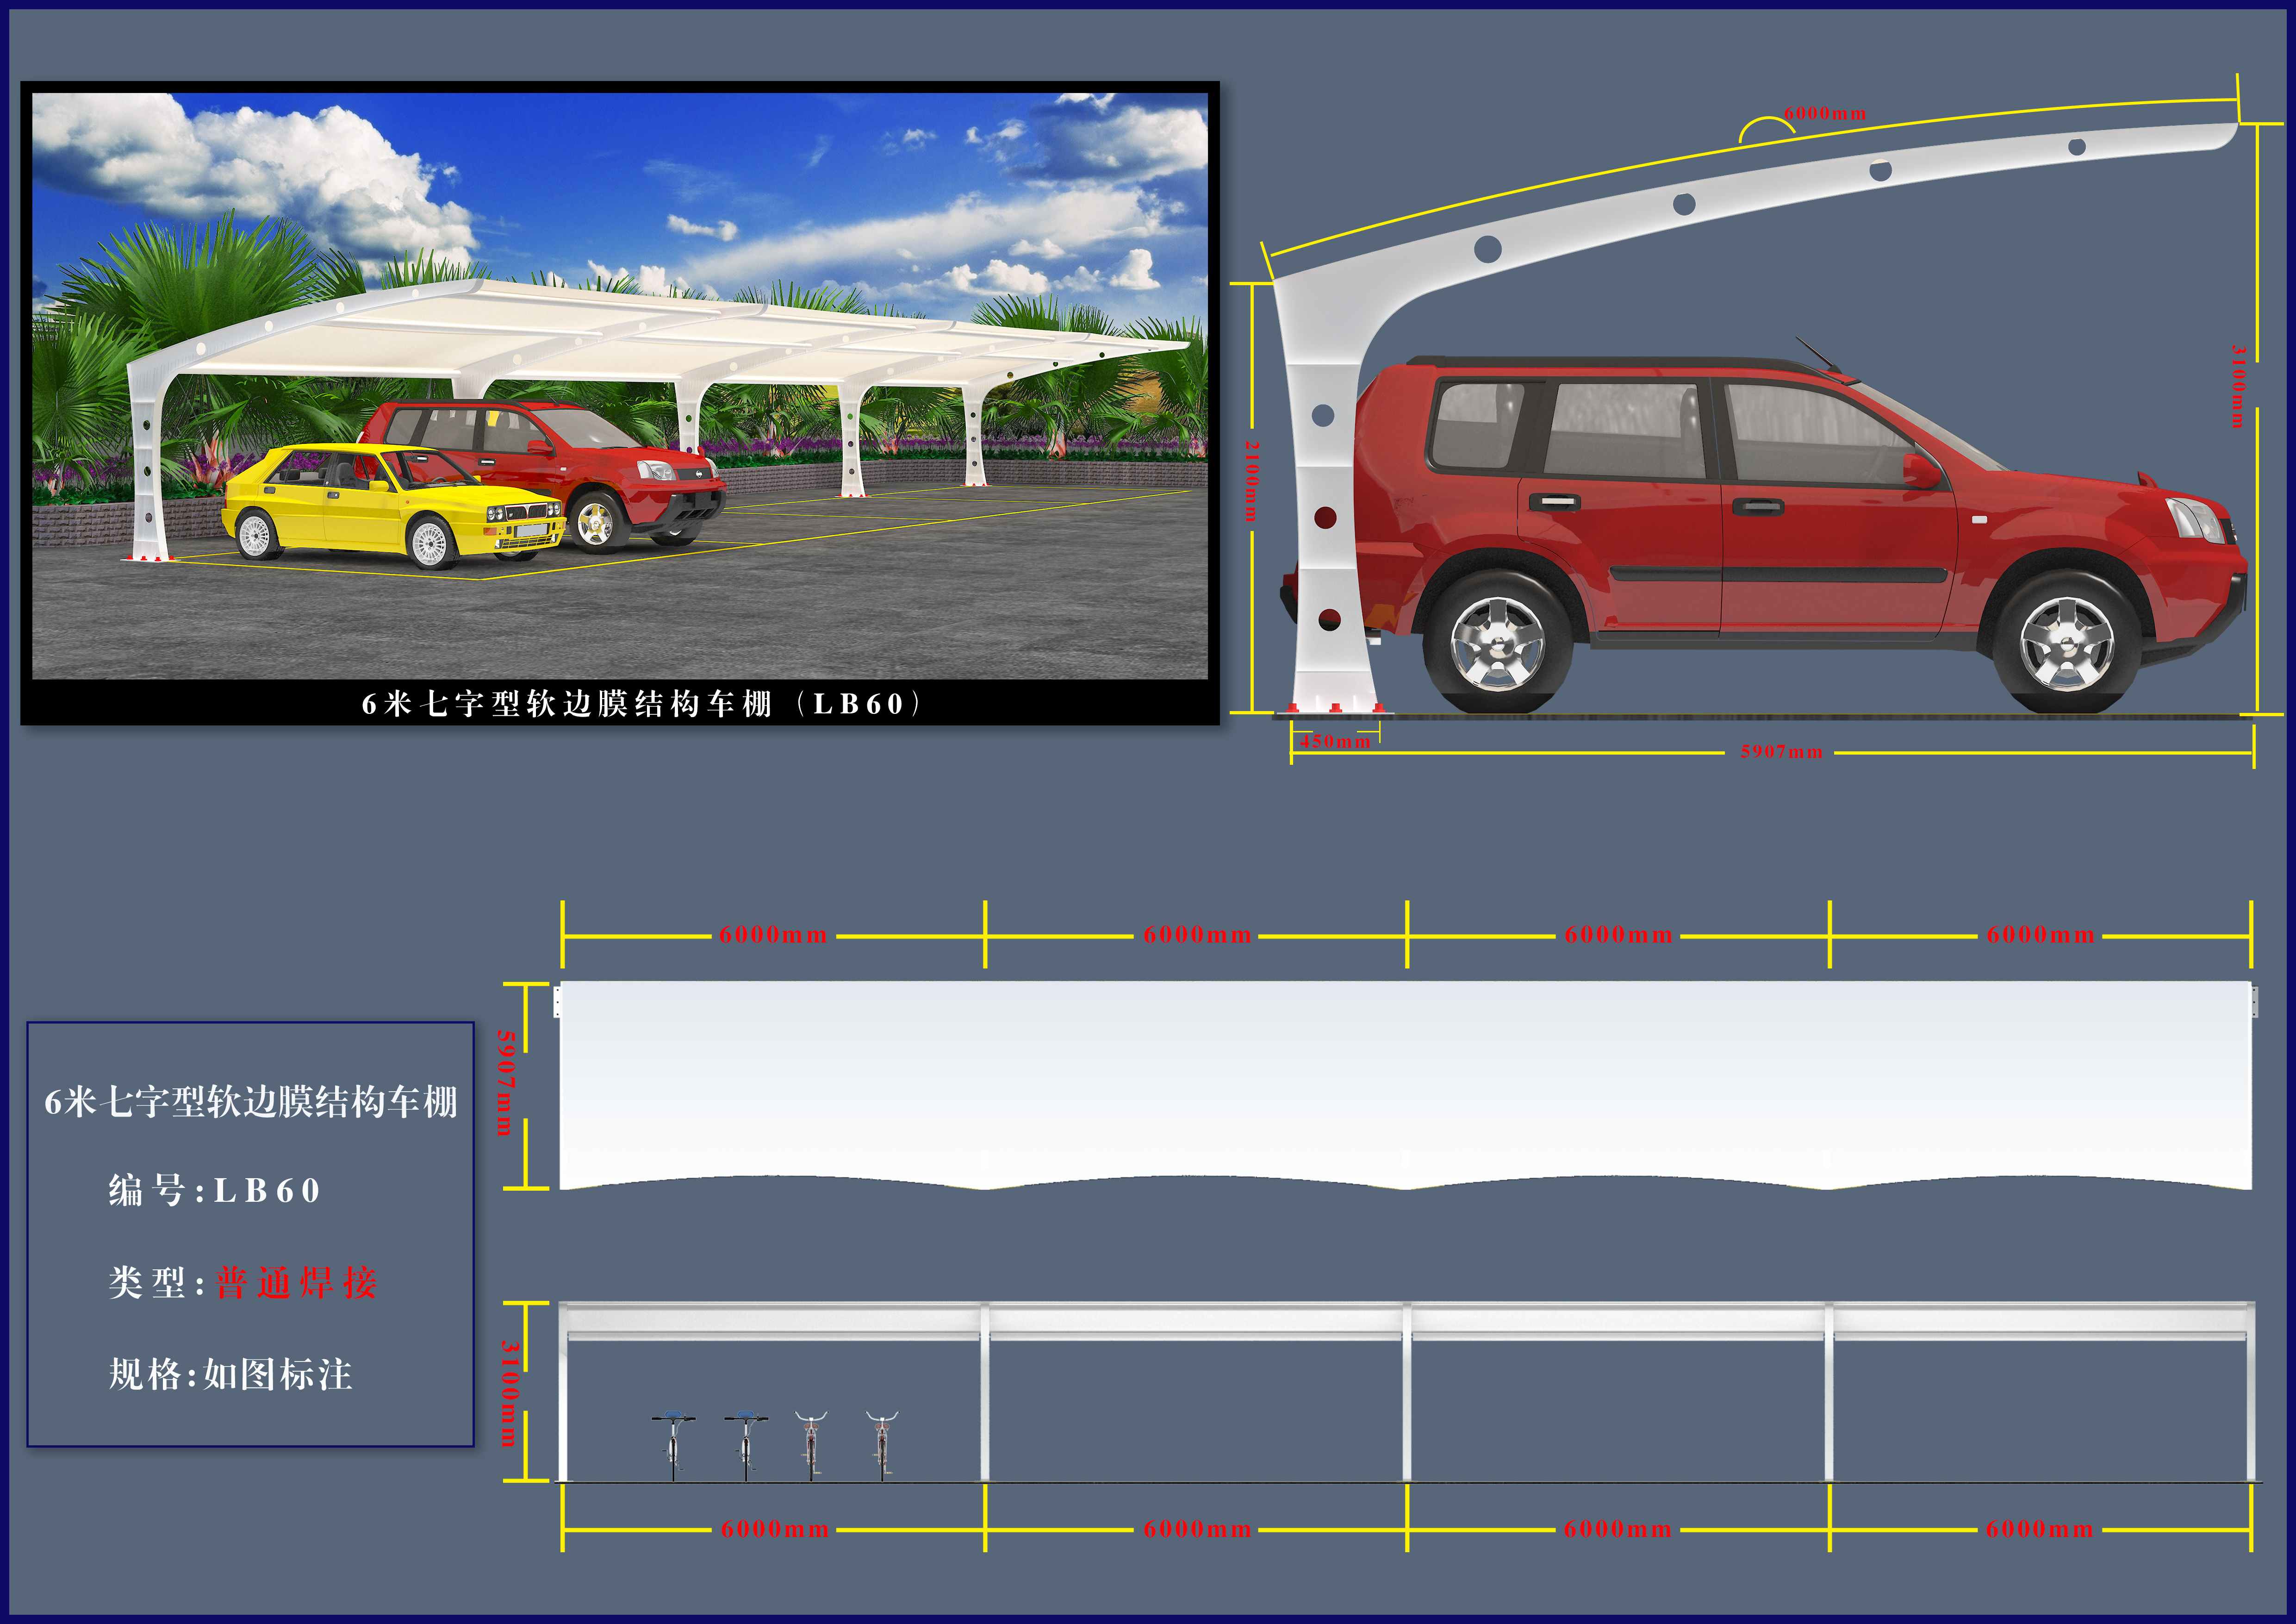
Task: Click the 2100mm column height label
Action: (x=1251, y=480)
